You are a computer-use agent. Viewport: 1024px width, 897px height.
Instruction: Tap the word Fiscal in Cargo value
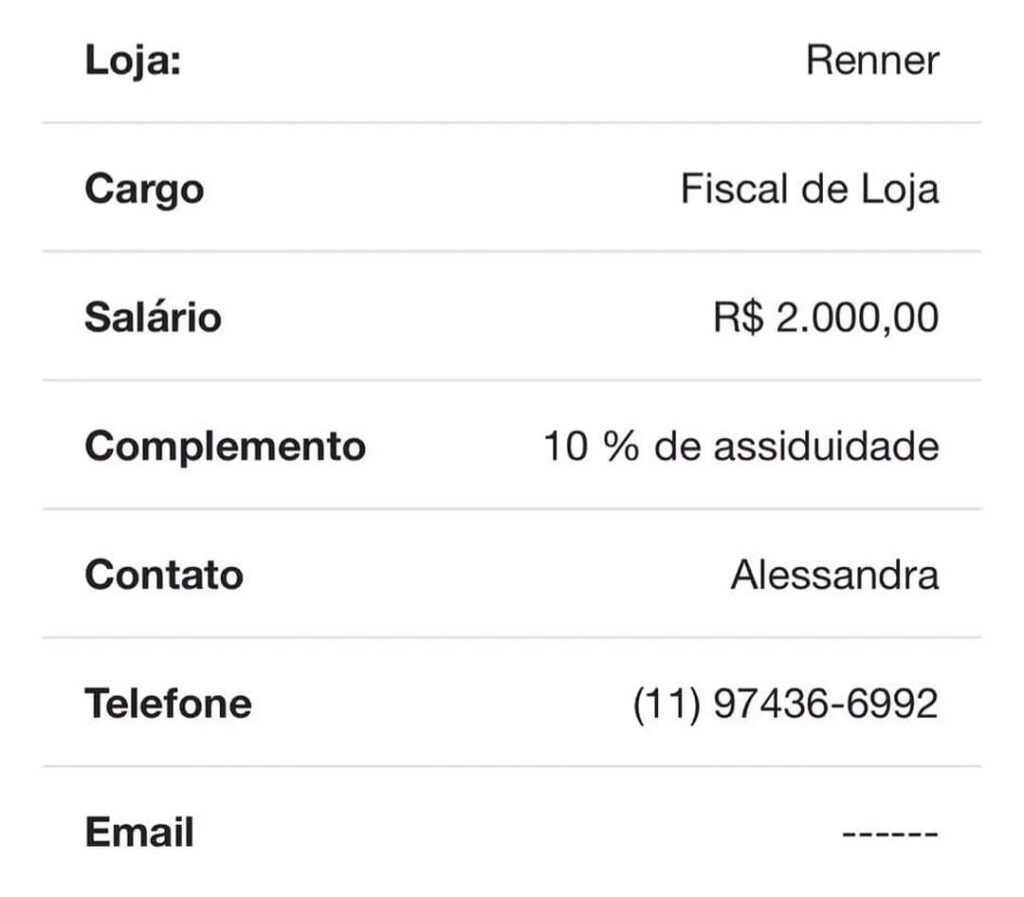coord(734,189)
